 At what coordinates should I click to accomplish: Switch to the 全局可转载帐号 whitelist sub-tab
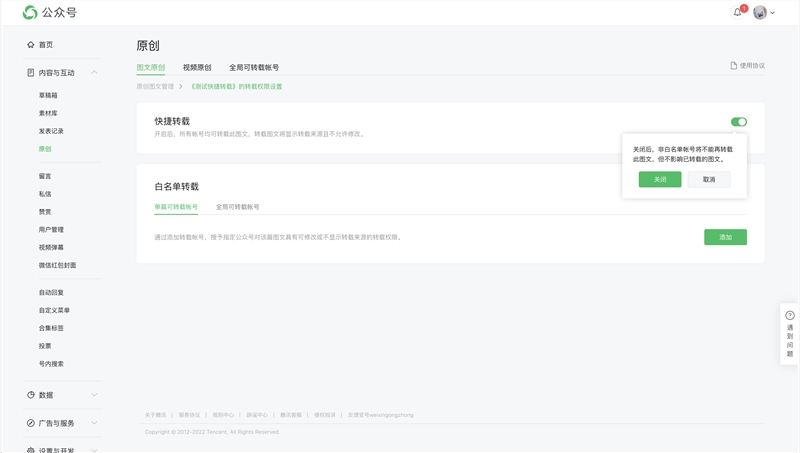pos(237,207)
